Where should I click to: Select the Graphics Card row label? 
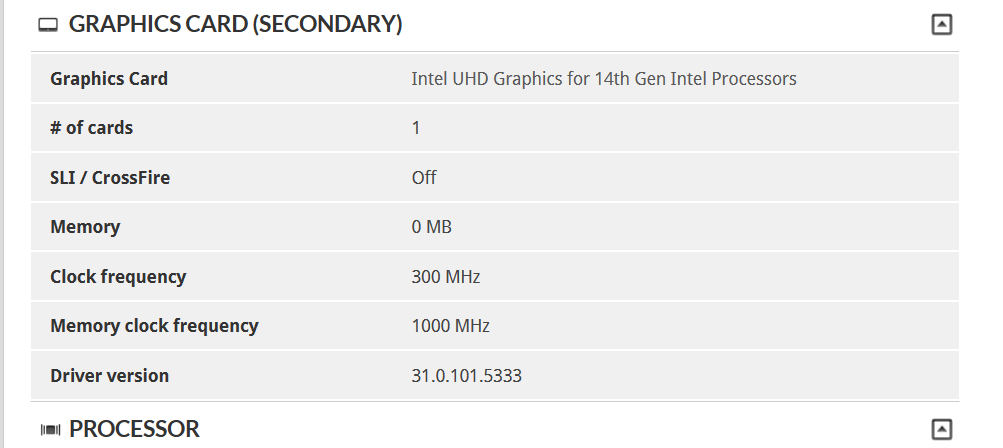[109, 78]
